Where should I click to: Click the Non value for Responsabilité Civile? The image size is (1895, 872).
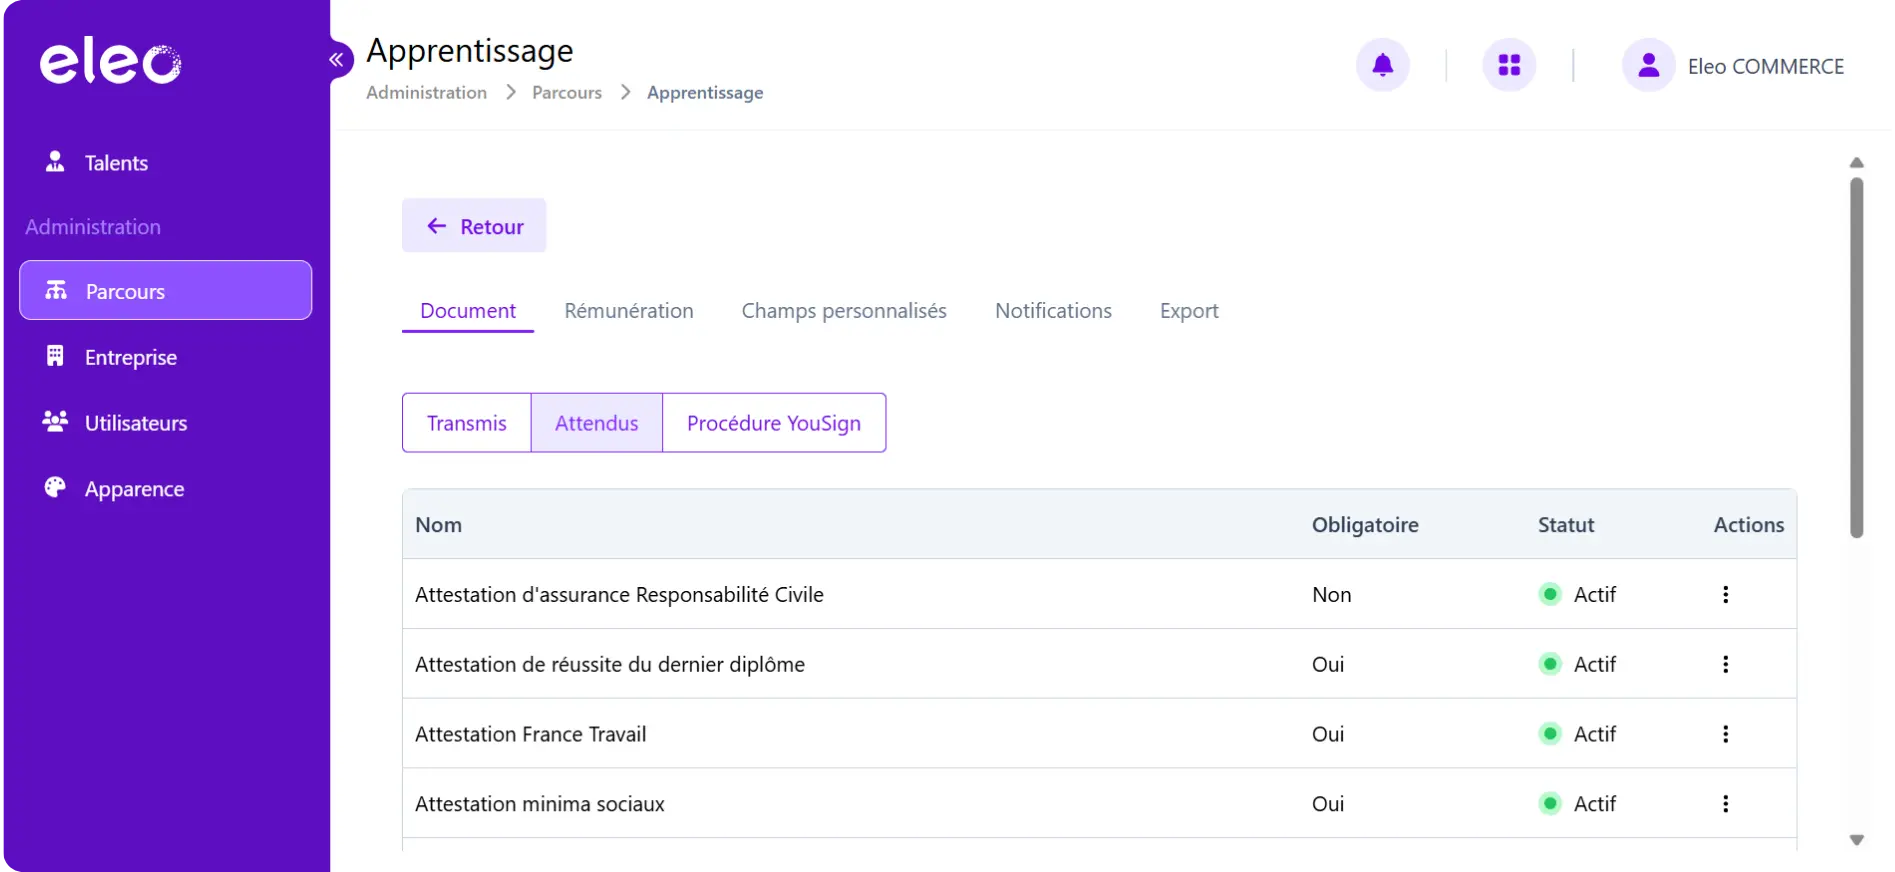tap(1332, 595)
